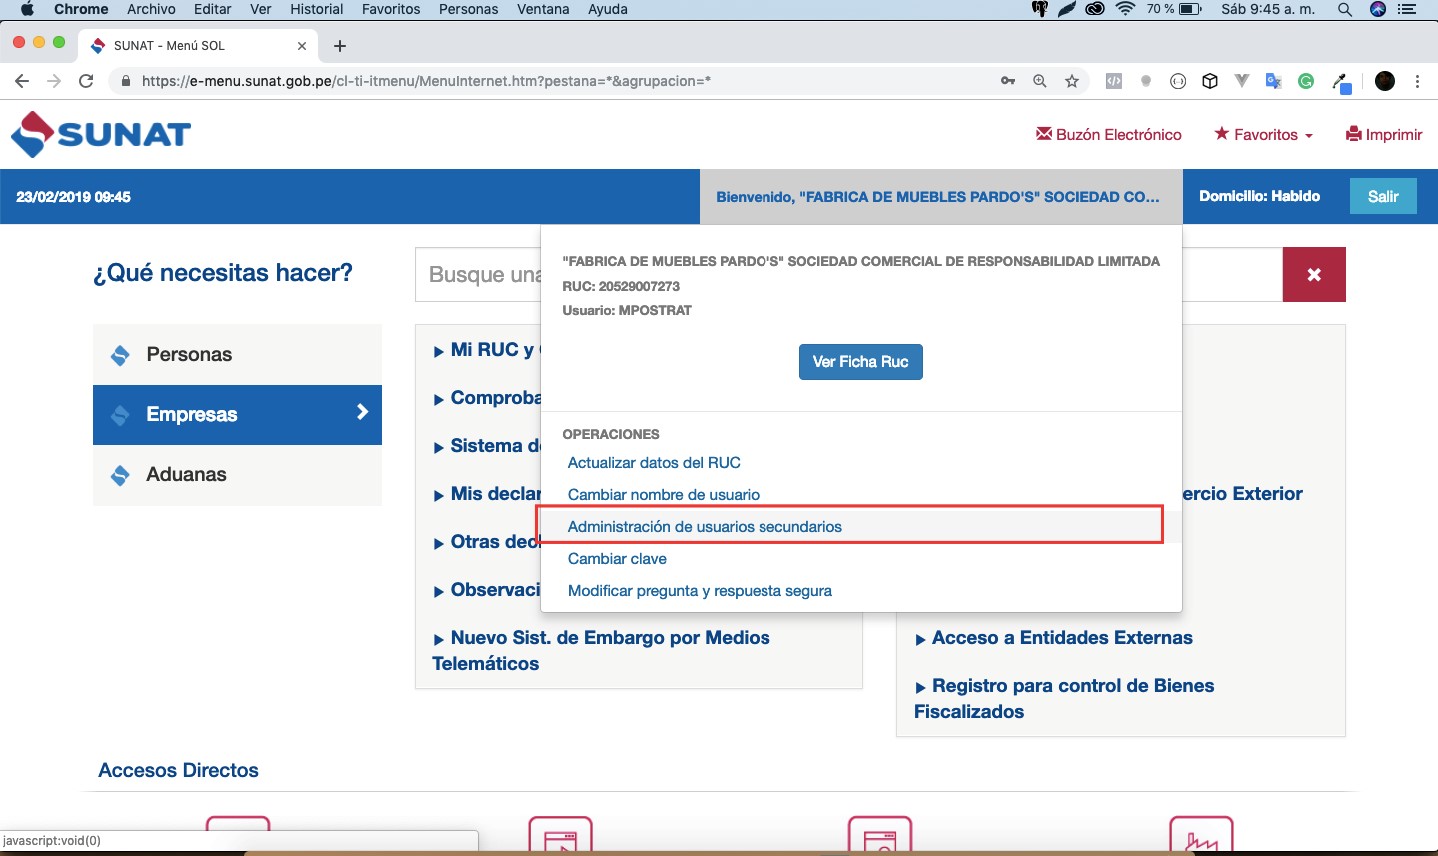Click the lock icon in address bar
The image size is (1438, 856).
126,82
